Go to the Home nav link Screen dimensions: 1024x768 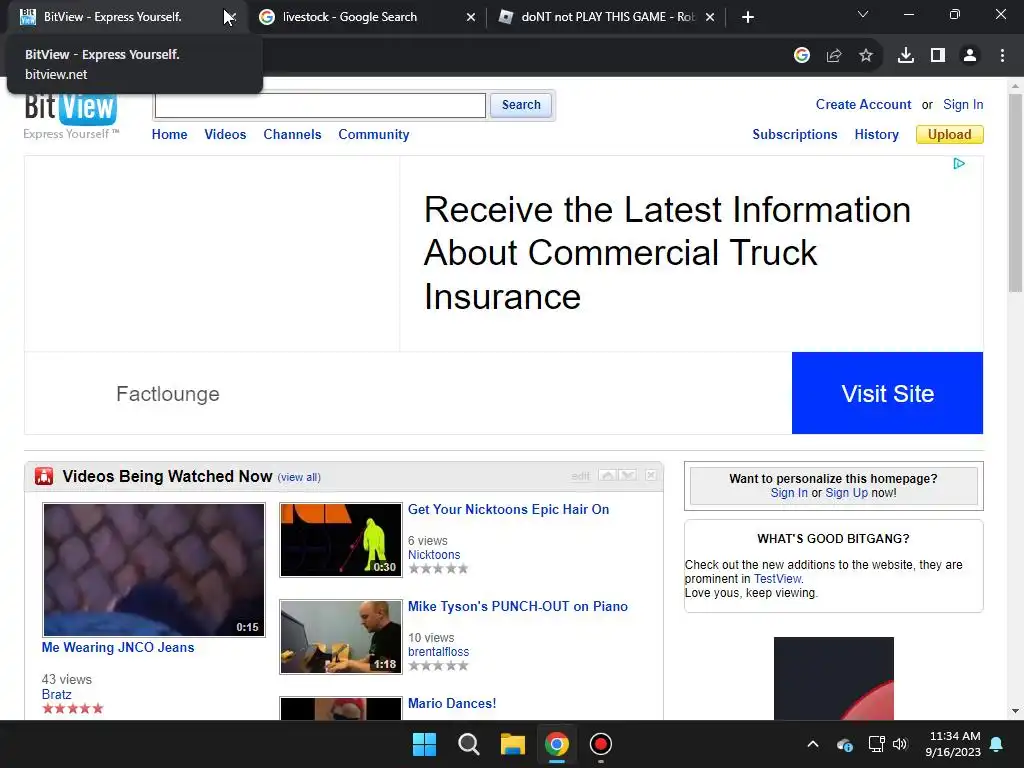(170, 135)
